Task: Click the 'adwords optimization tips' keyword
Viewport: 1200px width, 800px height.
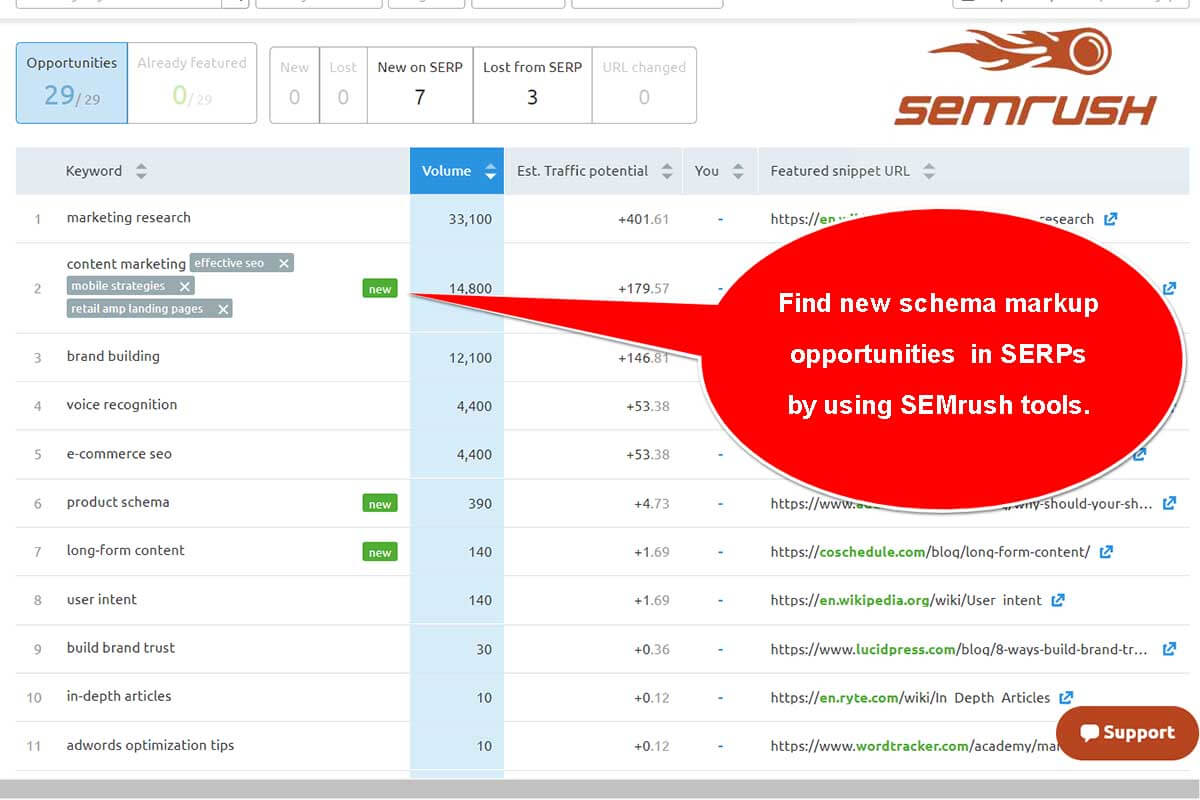Action: (150, 745)
